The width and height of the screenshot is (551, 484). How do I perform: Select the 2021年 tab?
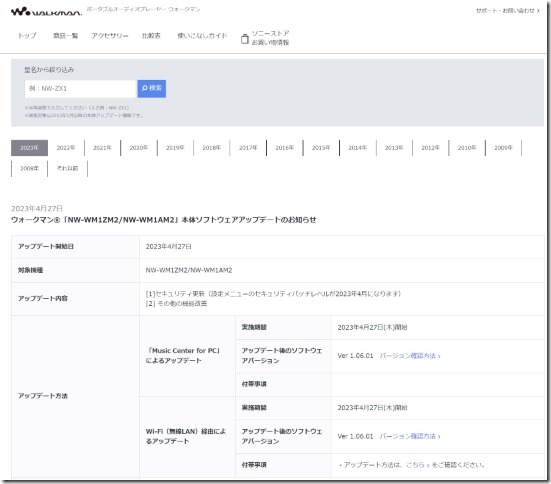pyautogui.click(x=102, y=148)
